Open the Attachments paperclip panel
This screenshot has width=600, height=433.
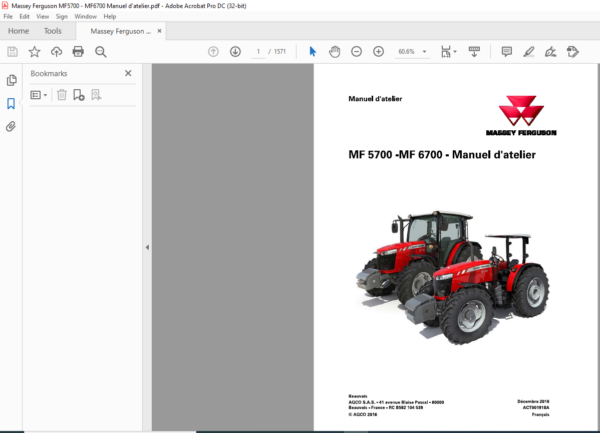pyautogui.click(x=11, y=127)
